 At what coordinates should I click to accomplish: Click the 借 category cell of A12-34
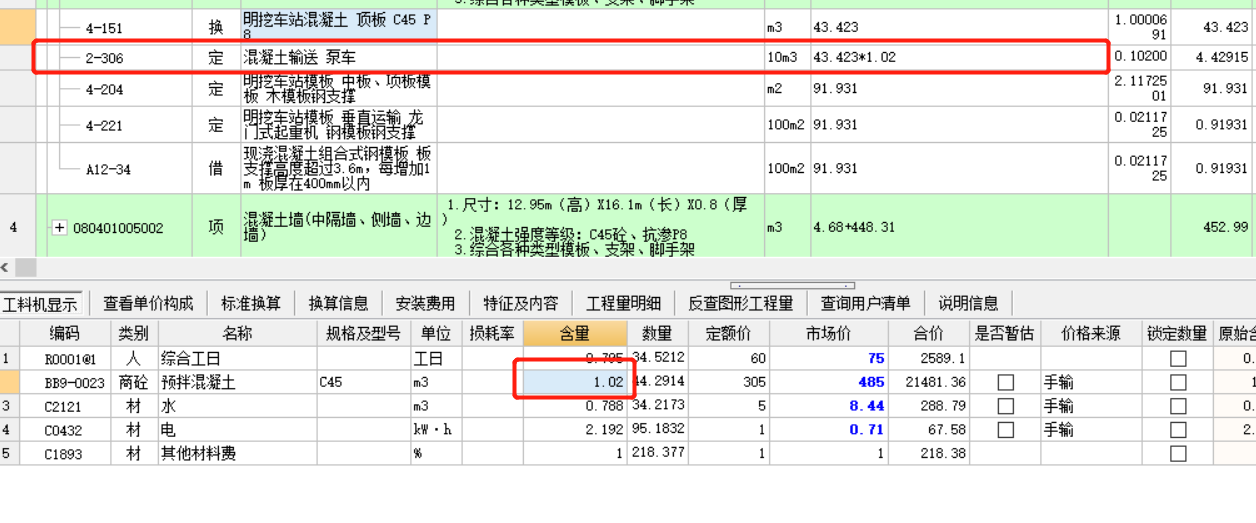[x=216, y=169]
